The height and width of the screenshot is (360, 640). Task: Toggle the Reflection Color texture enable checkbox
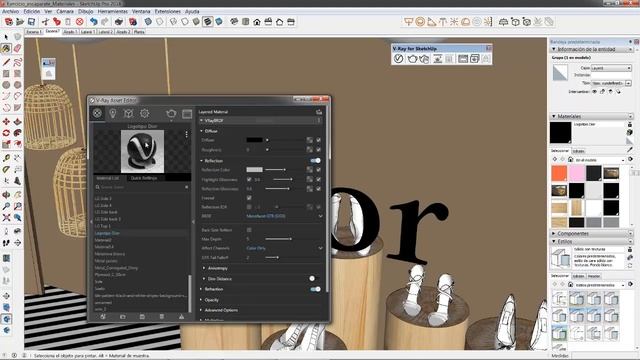(318, 169)
